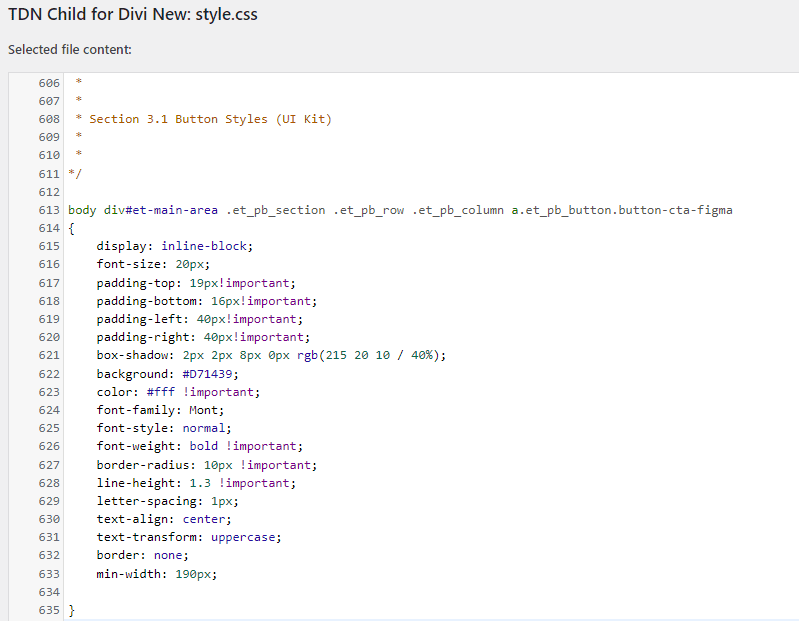Image resolution: width=799 pixels, height=621 pixels.
Task: Click the opening curly brace on line 614
Action: click(x=71, y=228)
